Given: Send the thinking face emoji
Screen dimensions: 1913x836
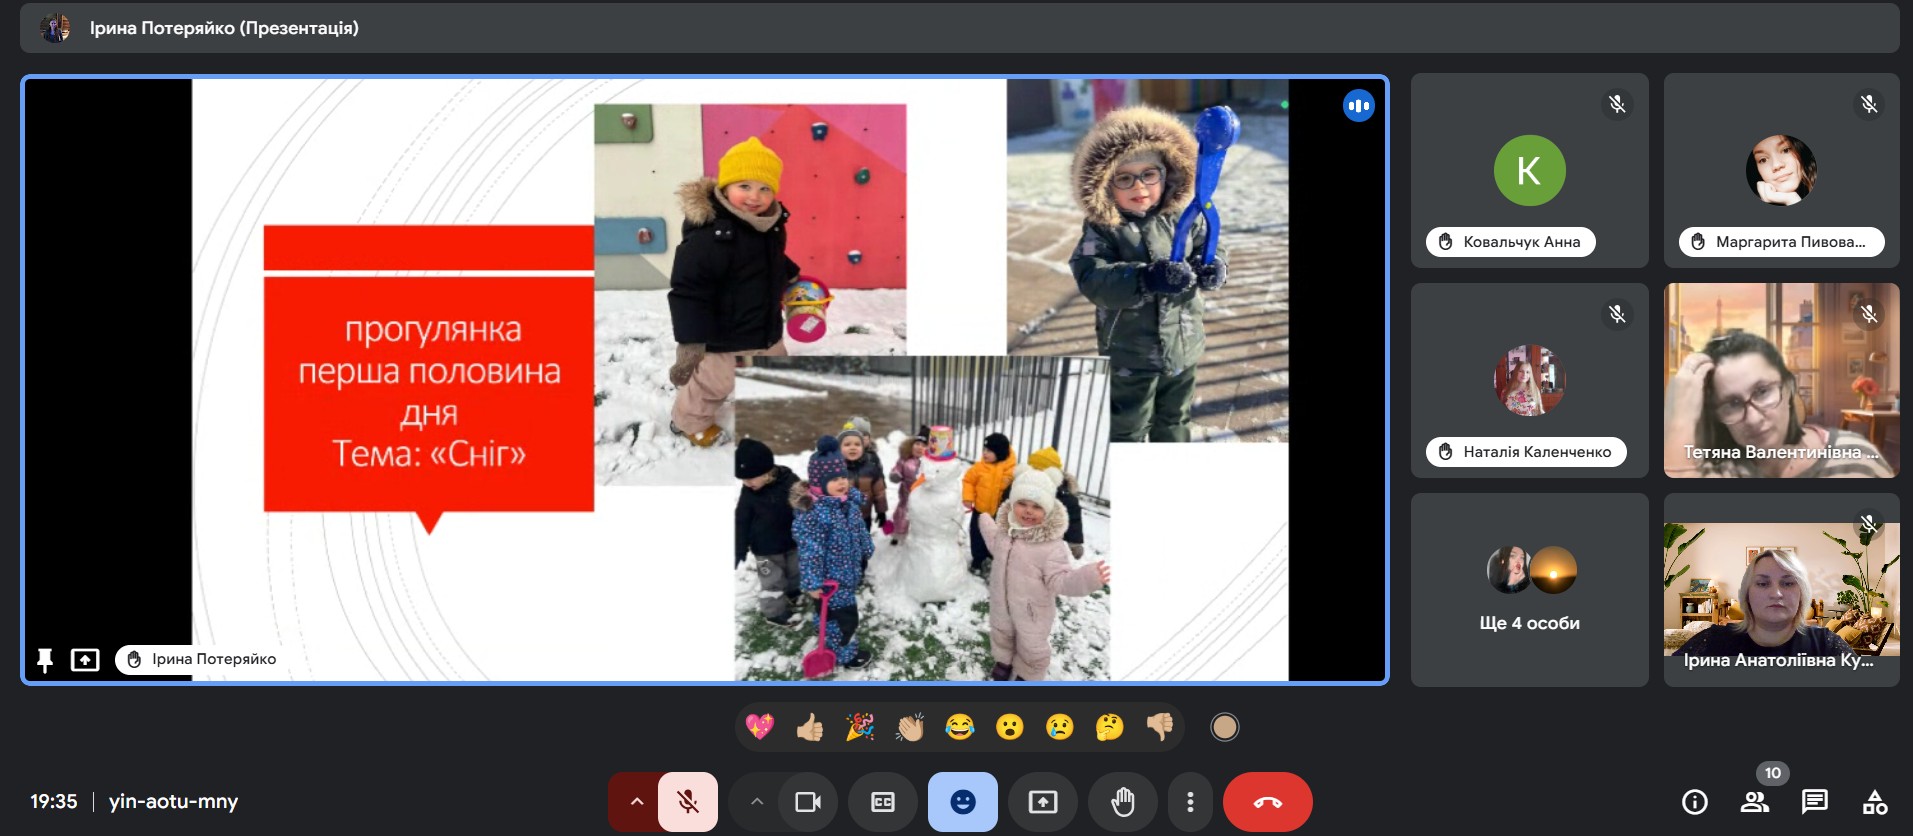Looking at the screenshot, I should 1110,727.
